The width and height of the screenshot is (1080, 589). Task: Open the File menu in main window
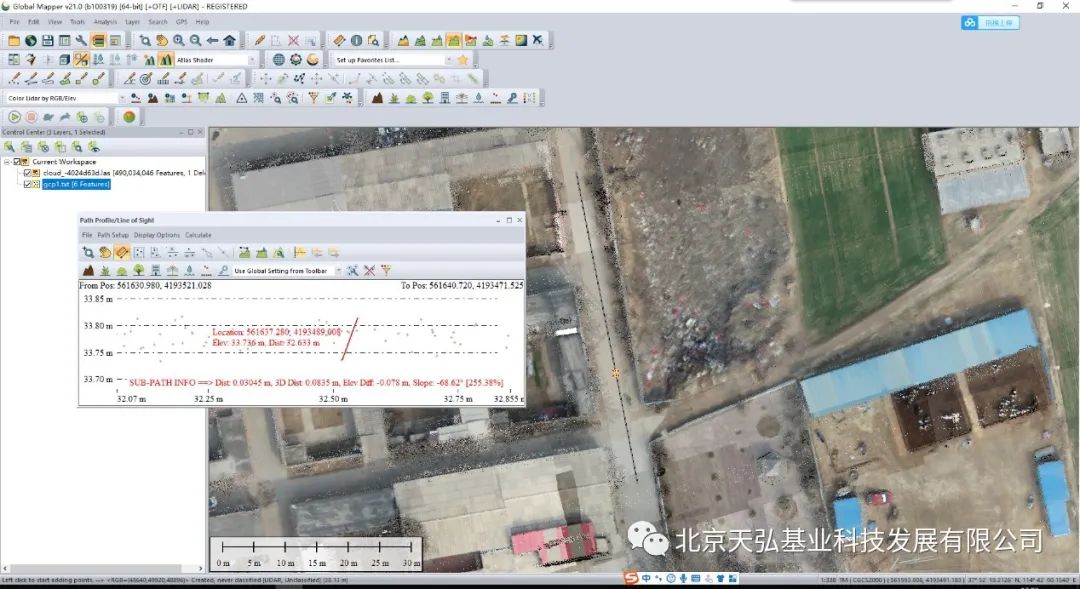pyautogui.click(x=14, y=22)
